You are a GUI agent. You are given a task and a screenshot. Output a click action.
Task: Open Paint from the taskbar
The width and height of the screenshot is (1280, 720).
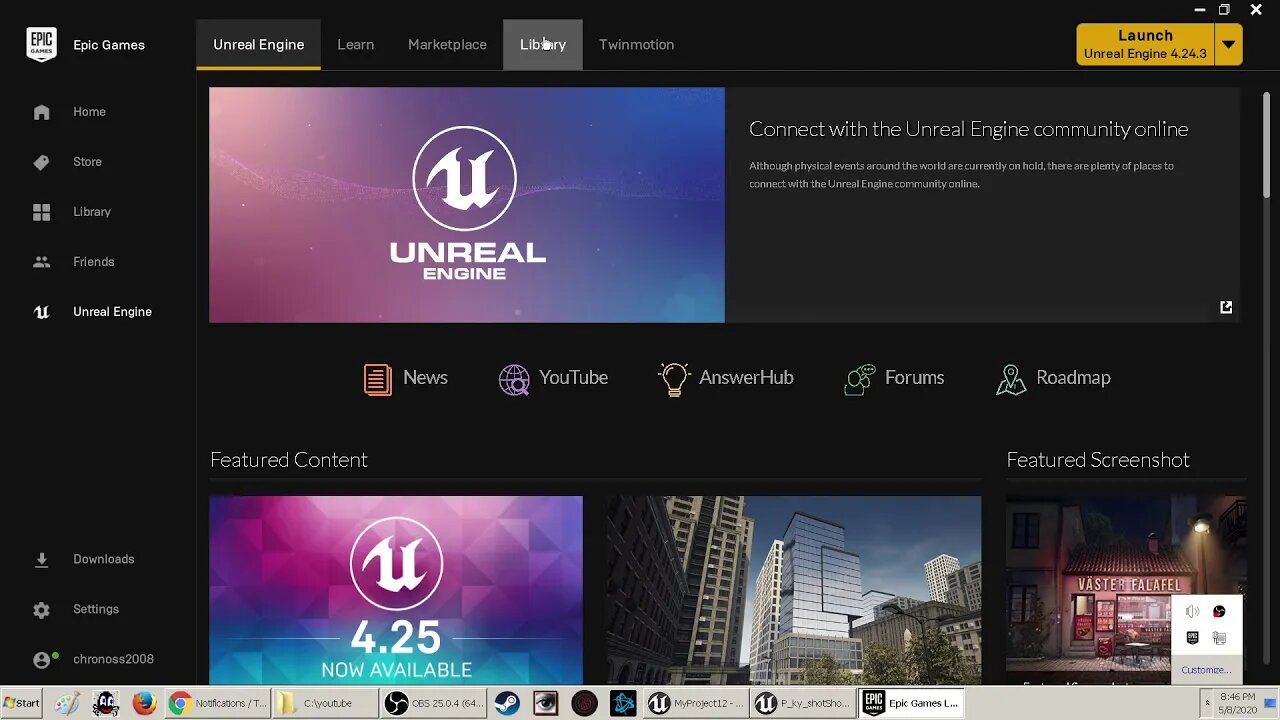point(67,703)
